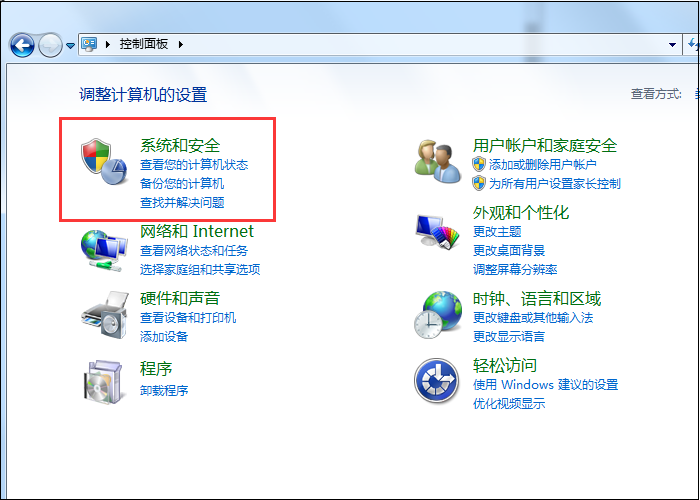This screenshot has width=700, height=500.
Task: Click 添加或删除用户帐户 link
Action: [x=542, y=165]
